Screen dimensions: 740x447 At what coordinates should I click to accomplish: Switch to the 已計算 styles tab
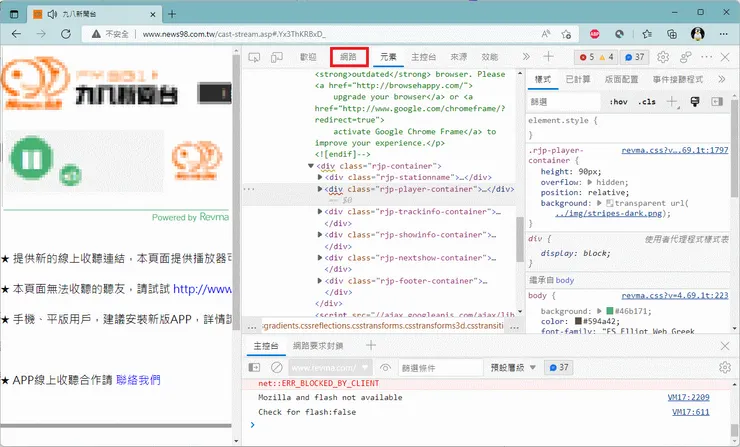(577, 79)
